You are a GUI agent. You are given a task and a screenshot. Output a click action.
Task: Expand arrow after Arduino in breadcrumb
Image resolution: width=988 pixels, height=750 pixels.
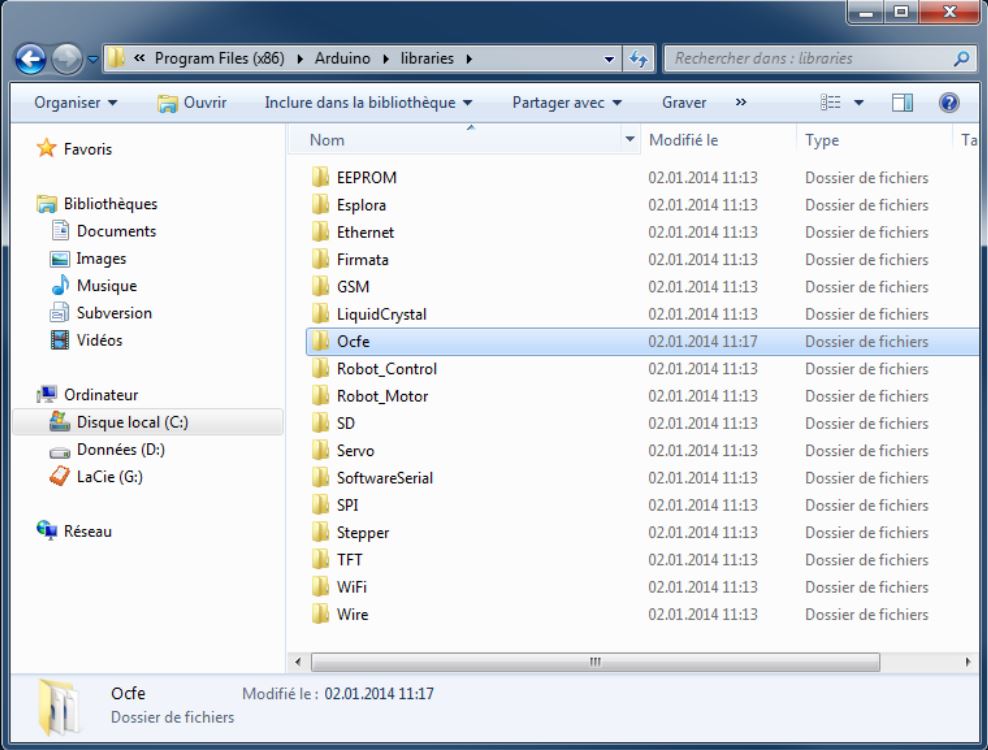pyautogui.click(x=386, y=59)
